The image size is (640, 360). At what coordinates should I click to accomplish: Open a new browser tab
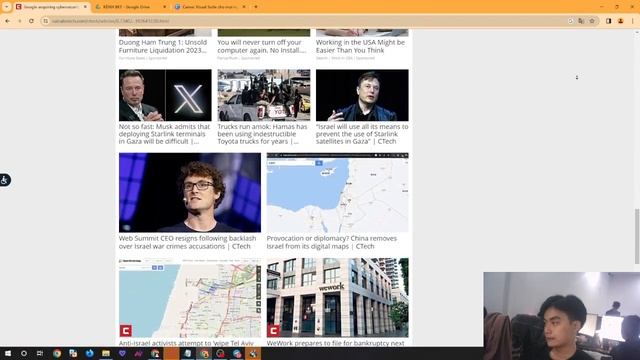(x=256, y=7)
